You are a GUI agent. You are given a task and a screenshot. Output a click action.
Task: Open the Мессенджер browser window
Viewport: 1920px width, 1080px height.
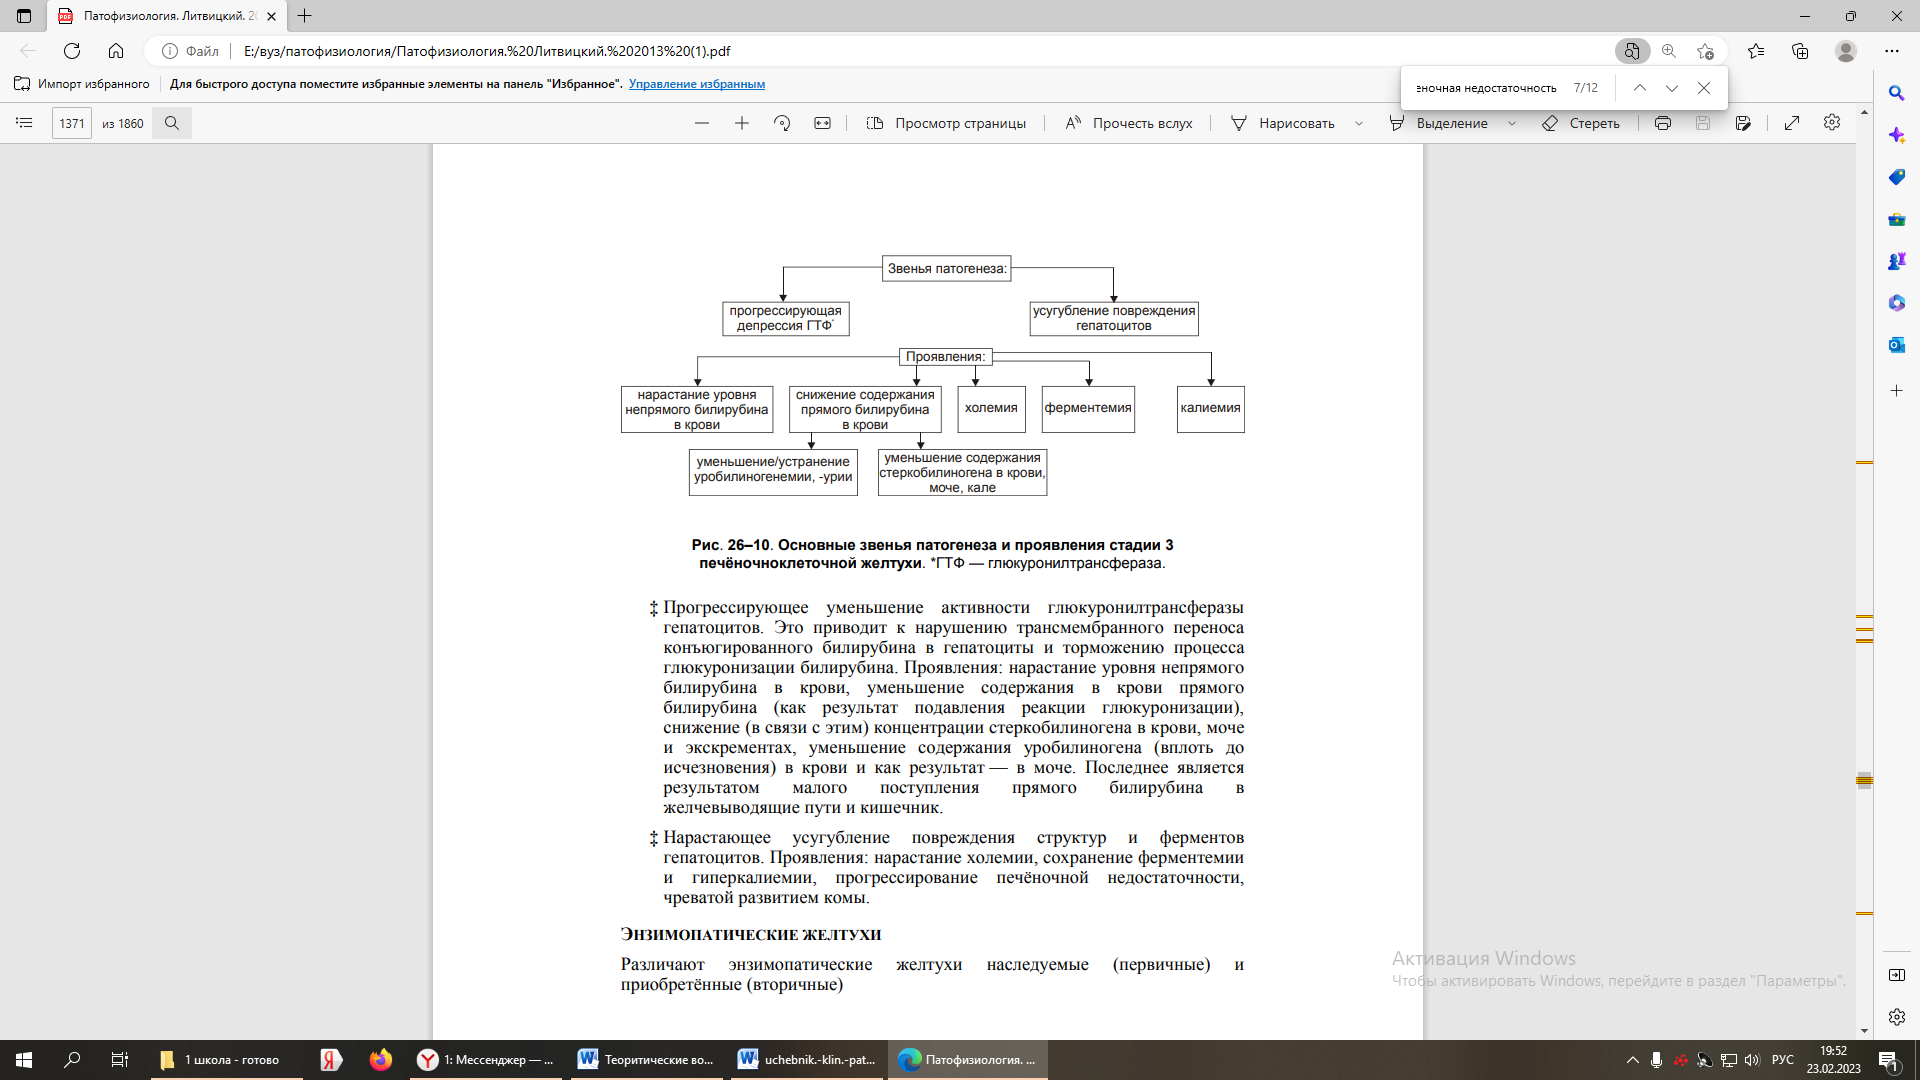point(486,1060)
